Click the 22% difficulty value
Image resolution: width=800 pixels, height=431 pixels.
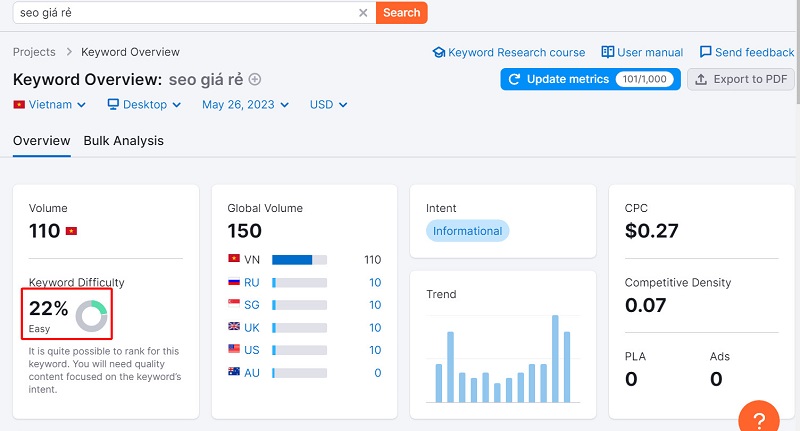tap(48, 308)
